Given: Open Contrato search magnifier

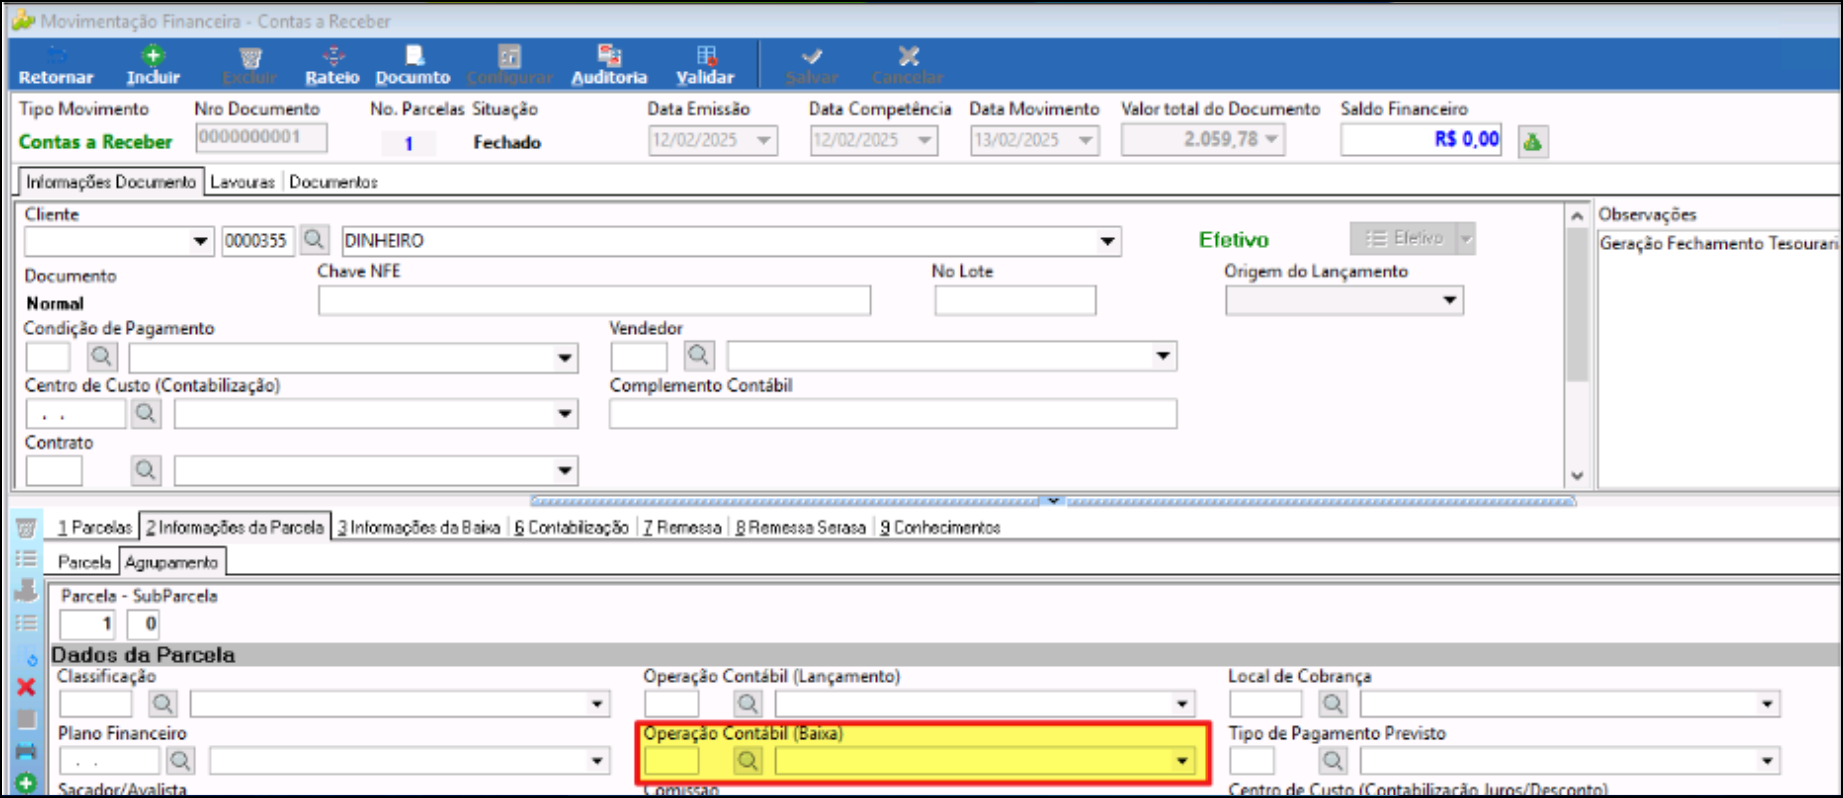Looking at the screenshot, I should tap(145, 470).
